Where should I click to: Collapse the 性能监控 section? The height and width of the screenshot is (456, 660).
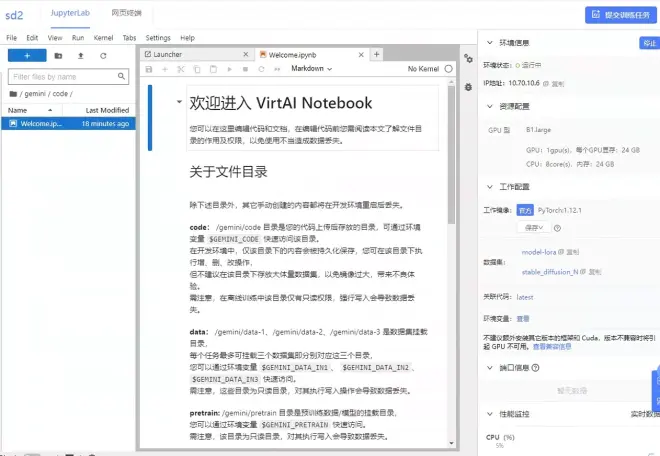click(490, 414)
